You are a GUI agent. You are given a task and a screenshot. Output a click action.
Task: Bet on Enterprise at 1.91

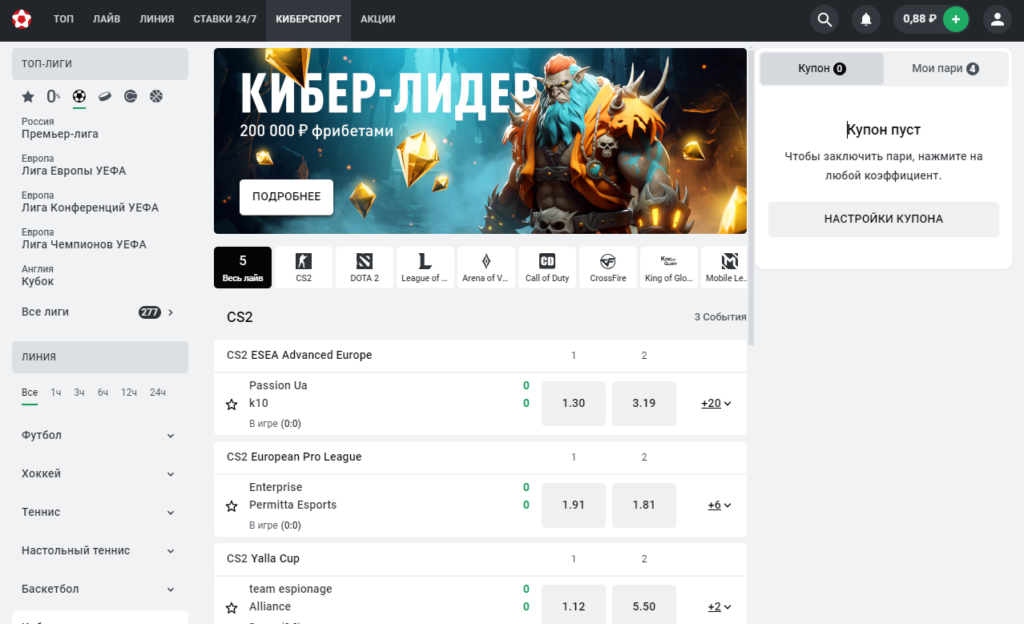pos(573,505)
